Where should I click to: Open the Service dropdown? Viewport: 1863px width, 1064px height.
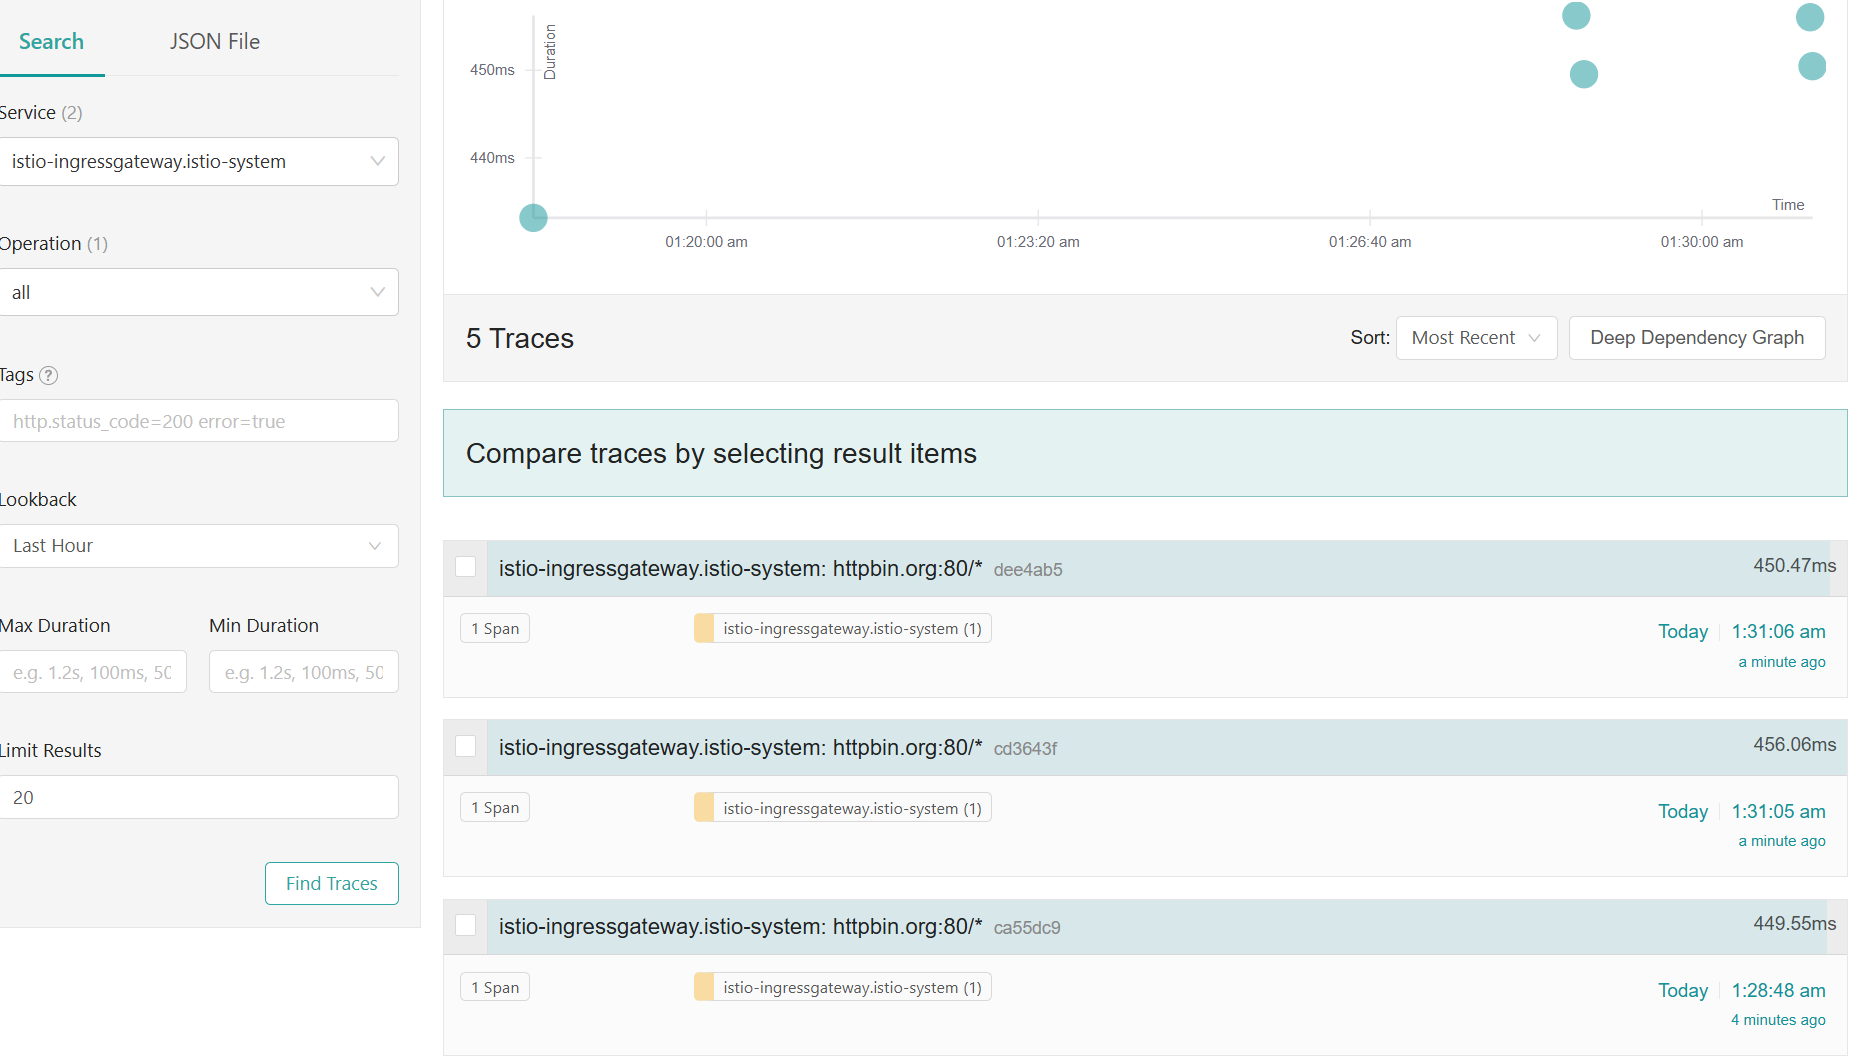(x=199, y=162)
